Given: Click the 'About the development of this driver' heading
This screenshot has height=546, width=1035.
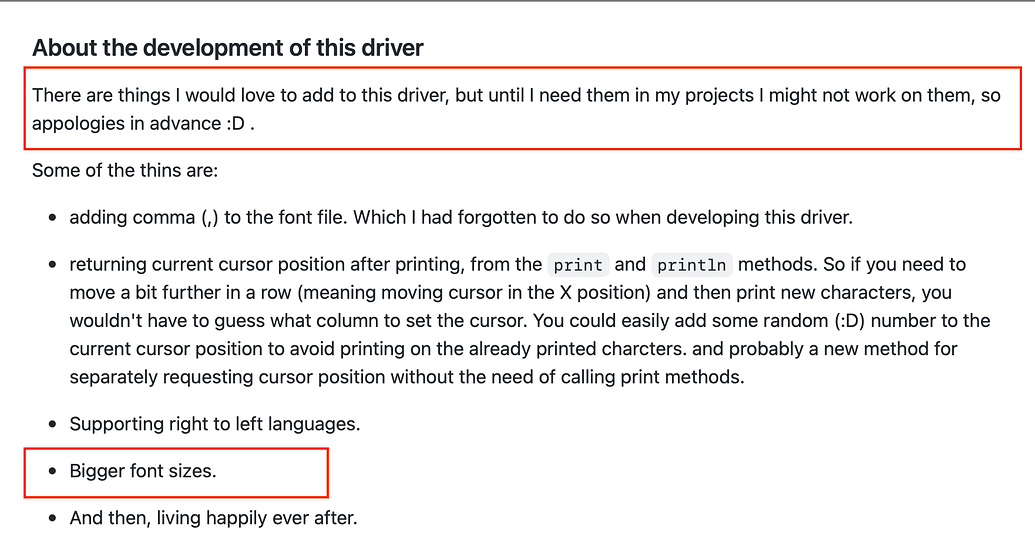Looking at the screenshot, I should tap(228, 48).
